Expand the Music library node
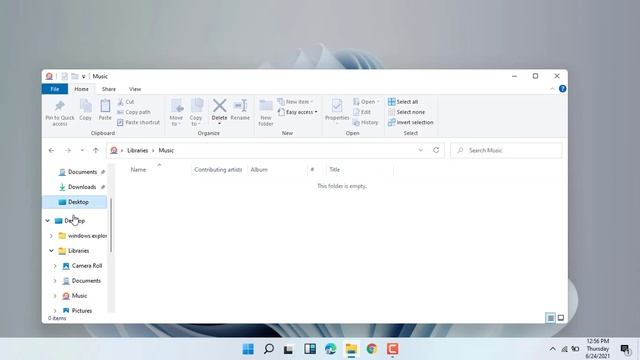 tap(55, 296)
